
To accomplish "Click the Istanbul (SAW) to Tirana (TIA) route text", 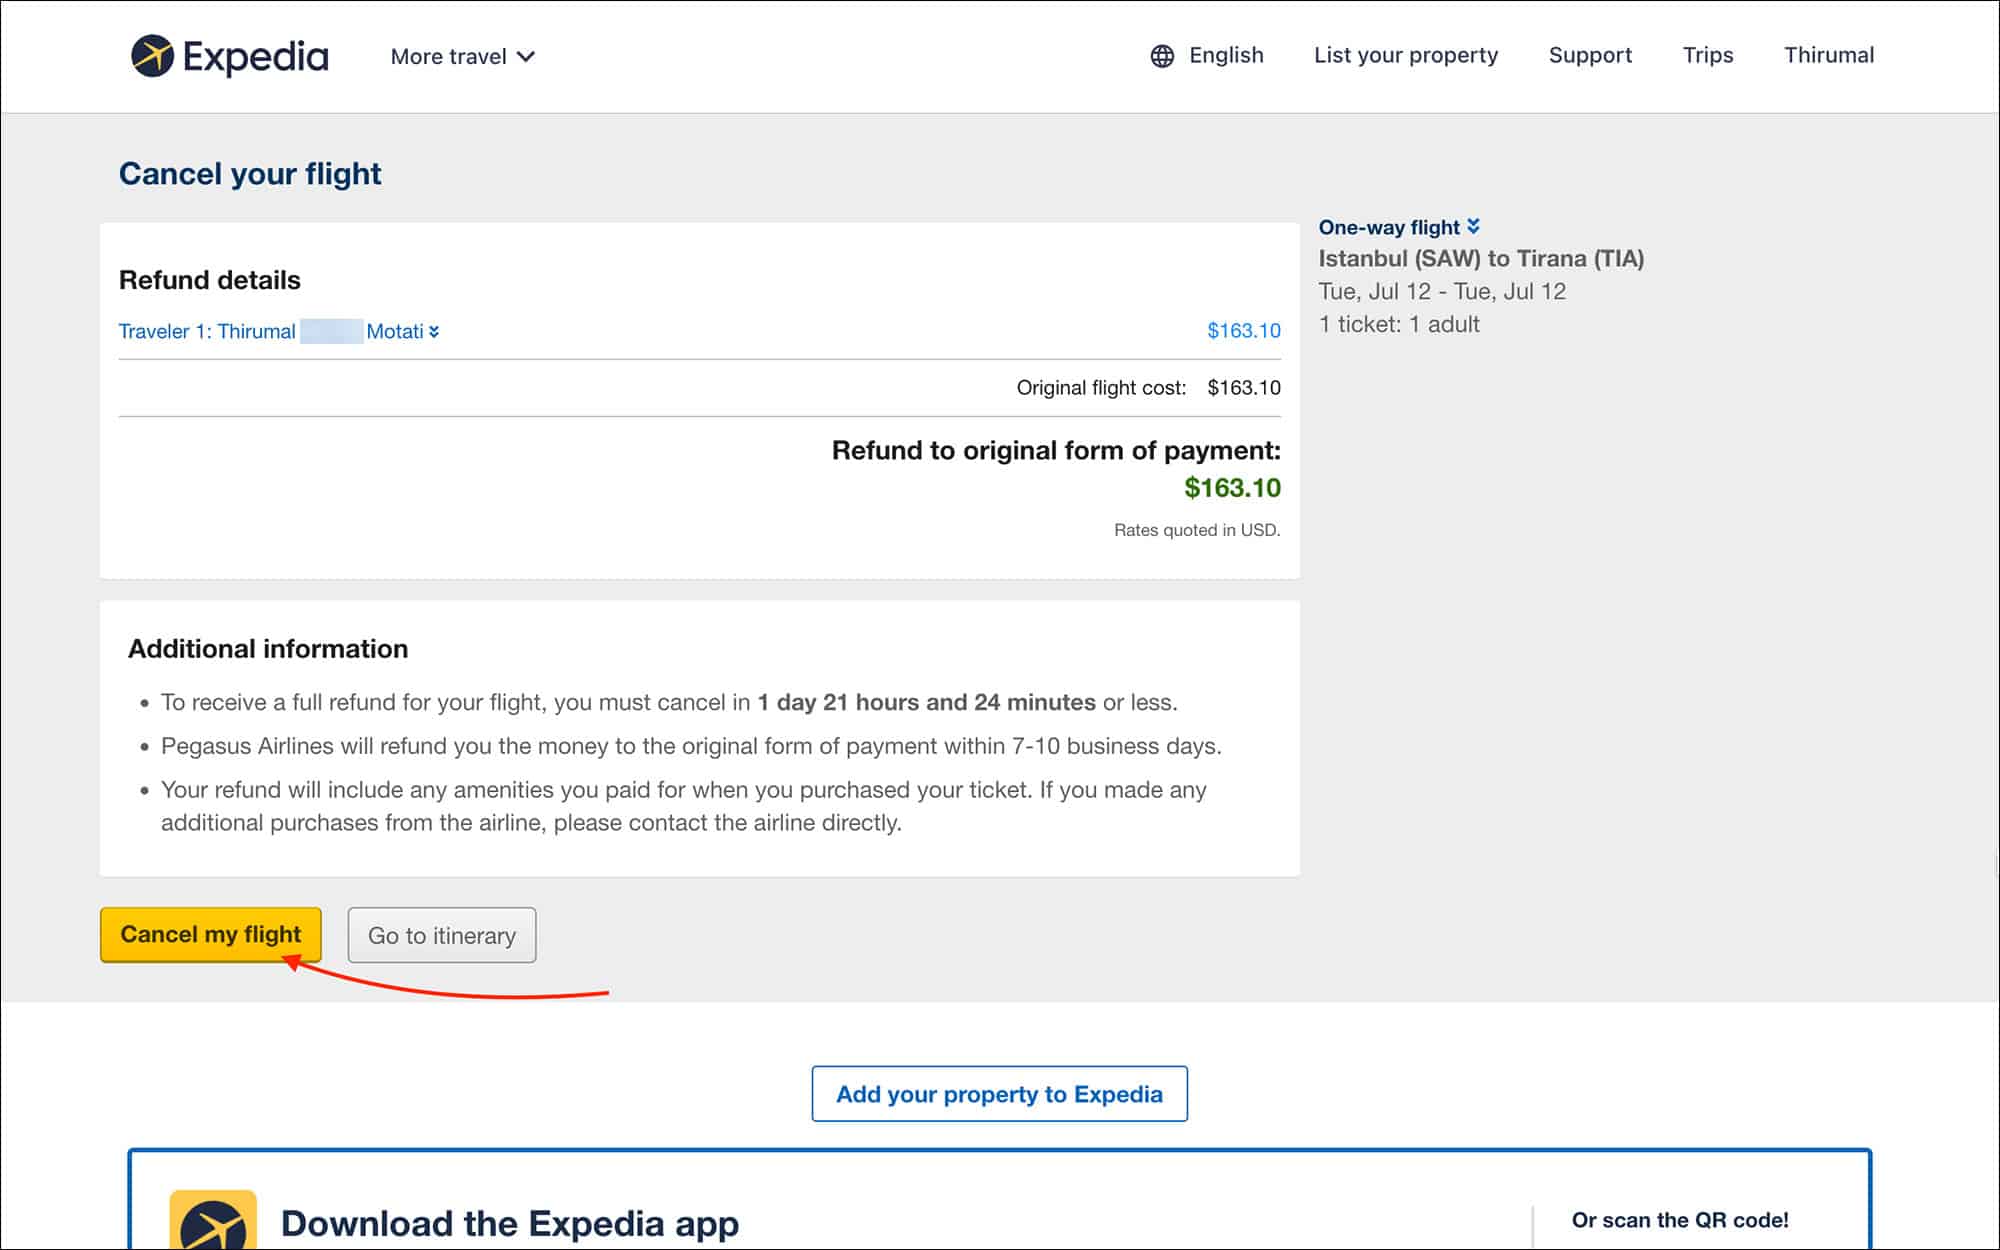I will point(1480,259).
